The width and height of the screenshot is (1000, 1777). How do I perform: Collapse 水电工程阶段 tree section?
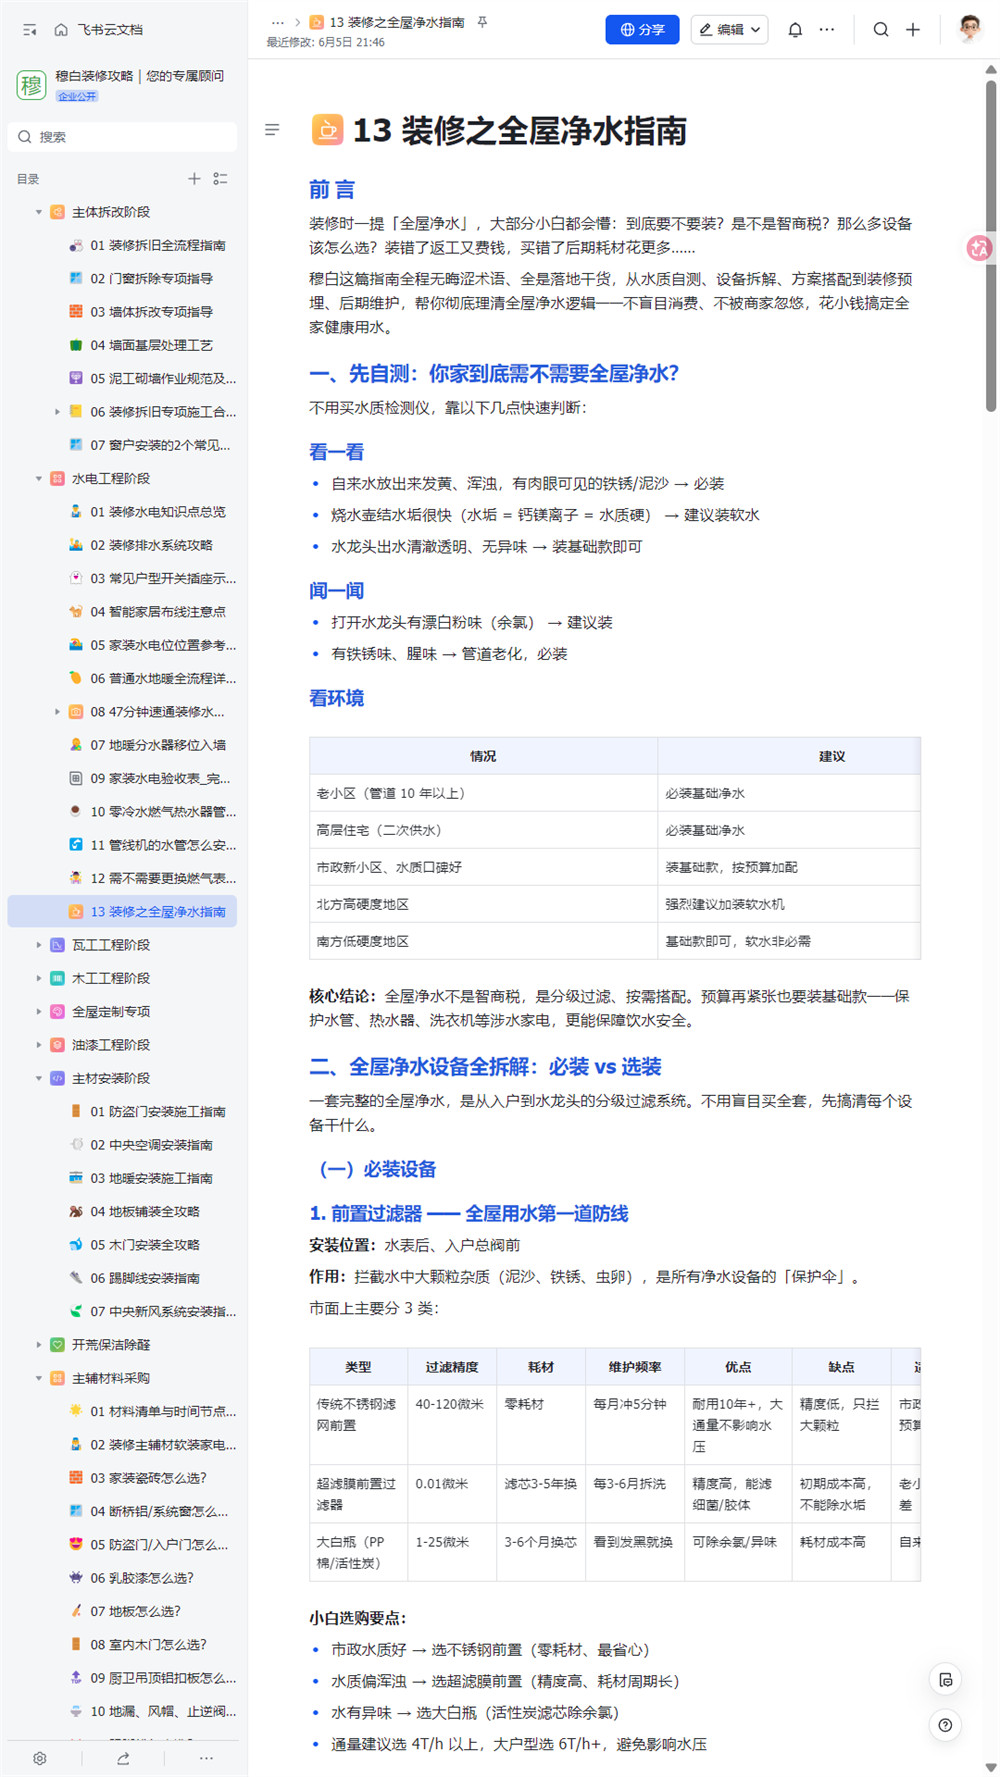pyautogui.click(x=39, y=478)
